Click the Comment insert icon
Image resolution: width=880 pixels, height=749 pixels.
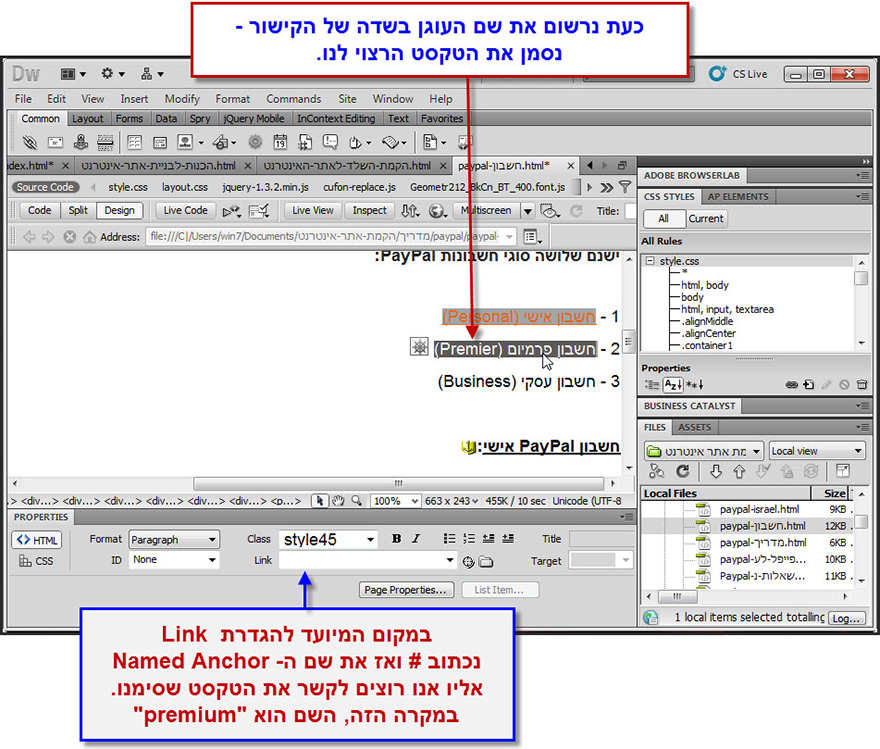(330, 142)
